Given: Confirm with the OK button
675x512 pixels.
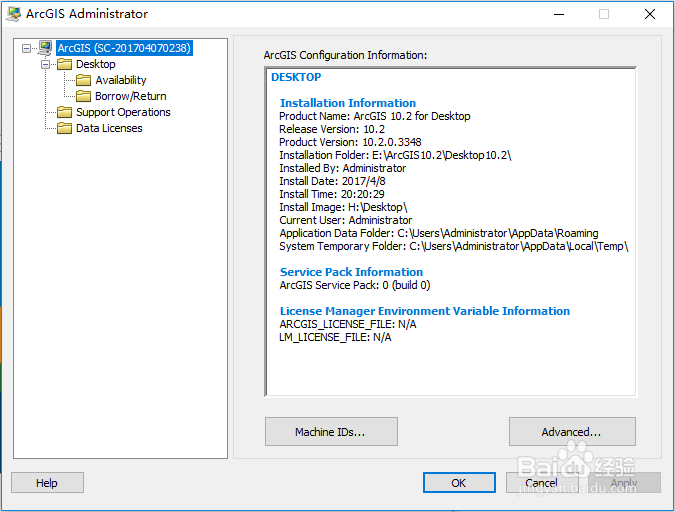Looking at the screenshot, I should pos(459,483).
